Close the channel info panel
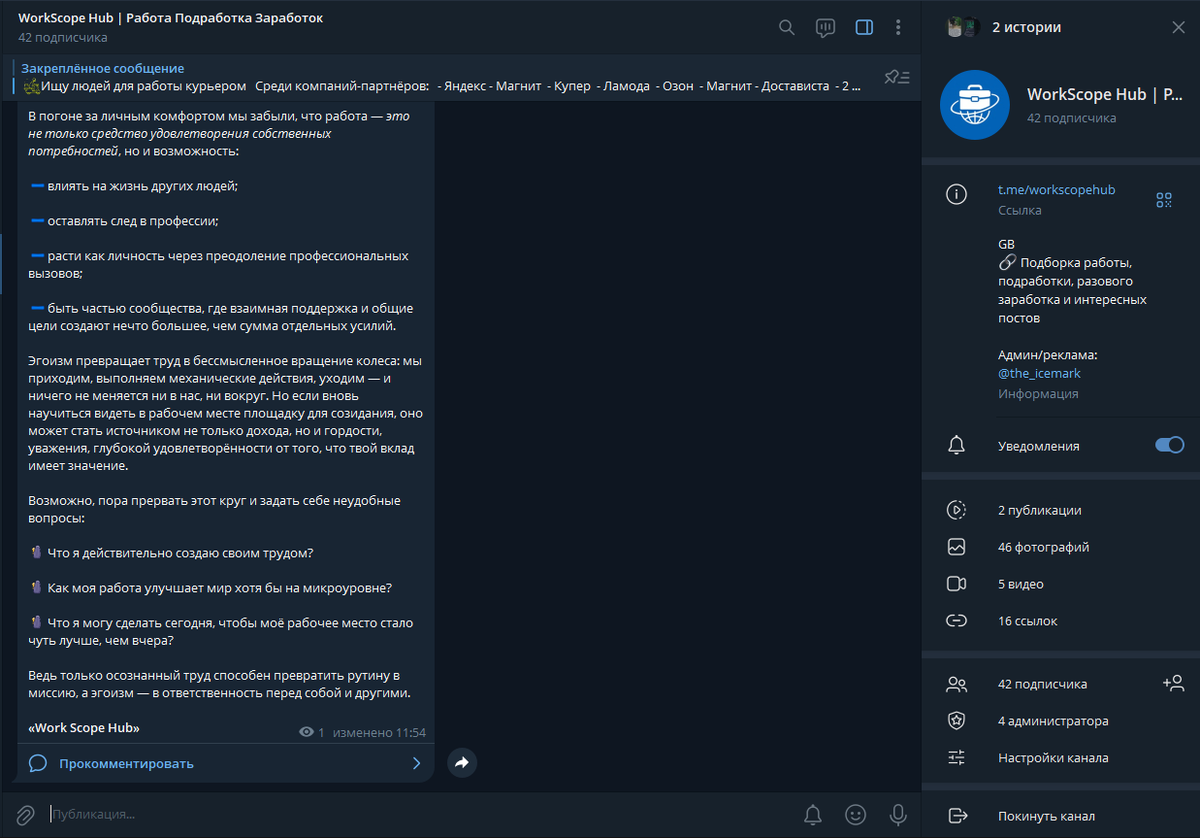The width and height of the screenshot is (1200, 838). [1178, 27]
